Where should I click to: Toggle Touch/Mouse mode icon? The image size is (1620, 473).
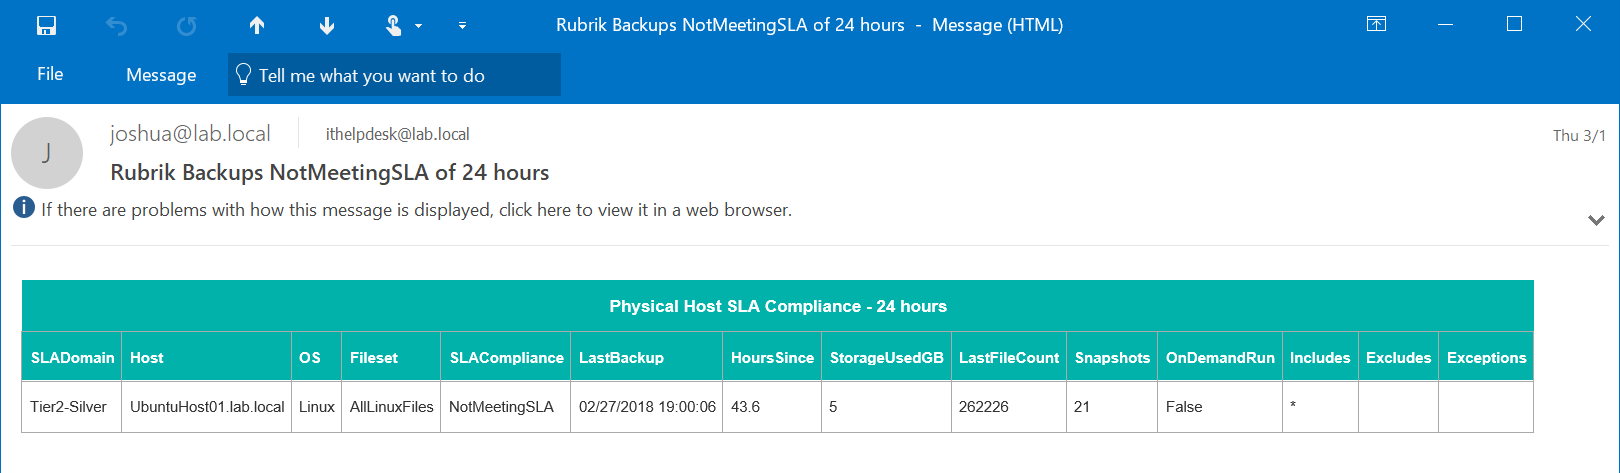click(x=394, y=26)
